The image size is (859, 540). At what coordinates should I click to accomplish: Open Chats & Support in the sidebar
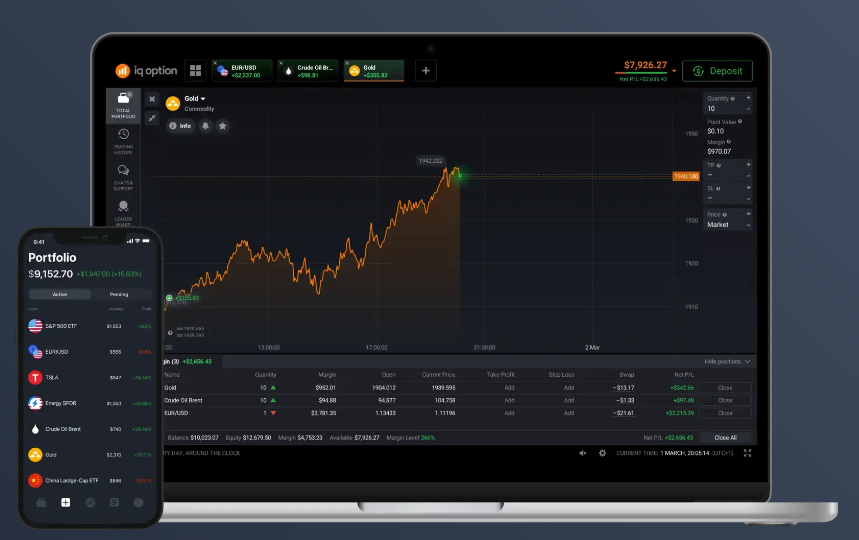[x=123, y=176]
